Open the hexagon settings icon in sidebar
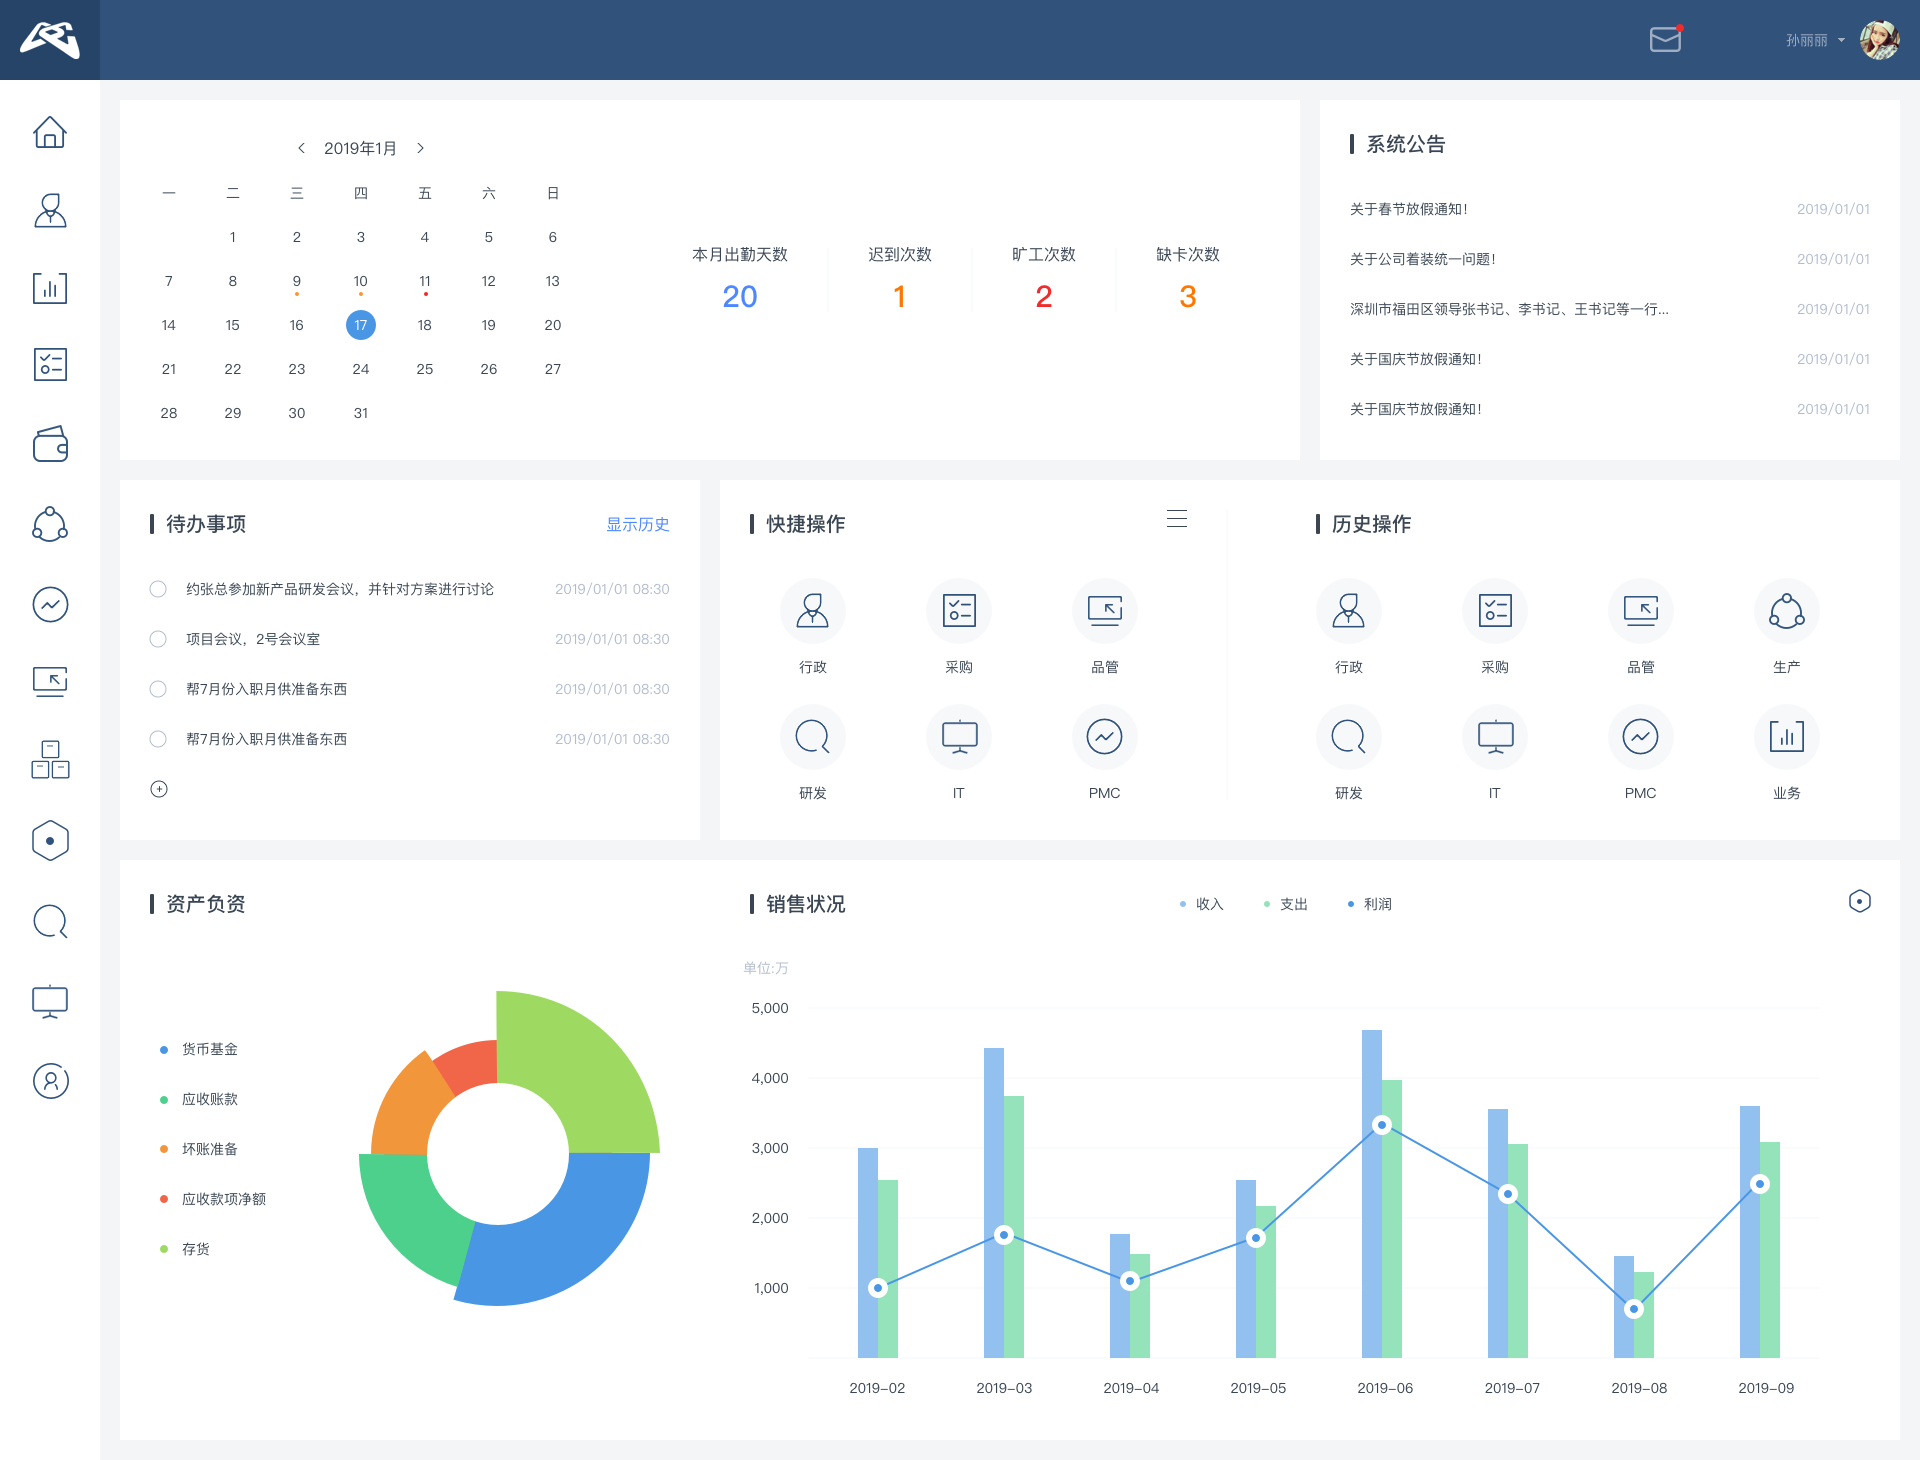This screenshot has width=1920, height=1460. pos(50,841)
